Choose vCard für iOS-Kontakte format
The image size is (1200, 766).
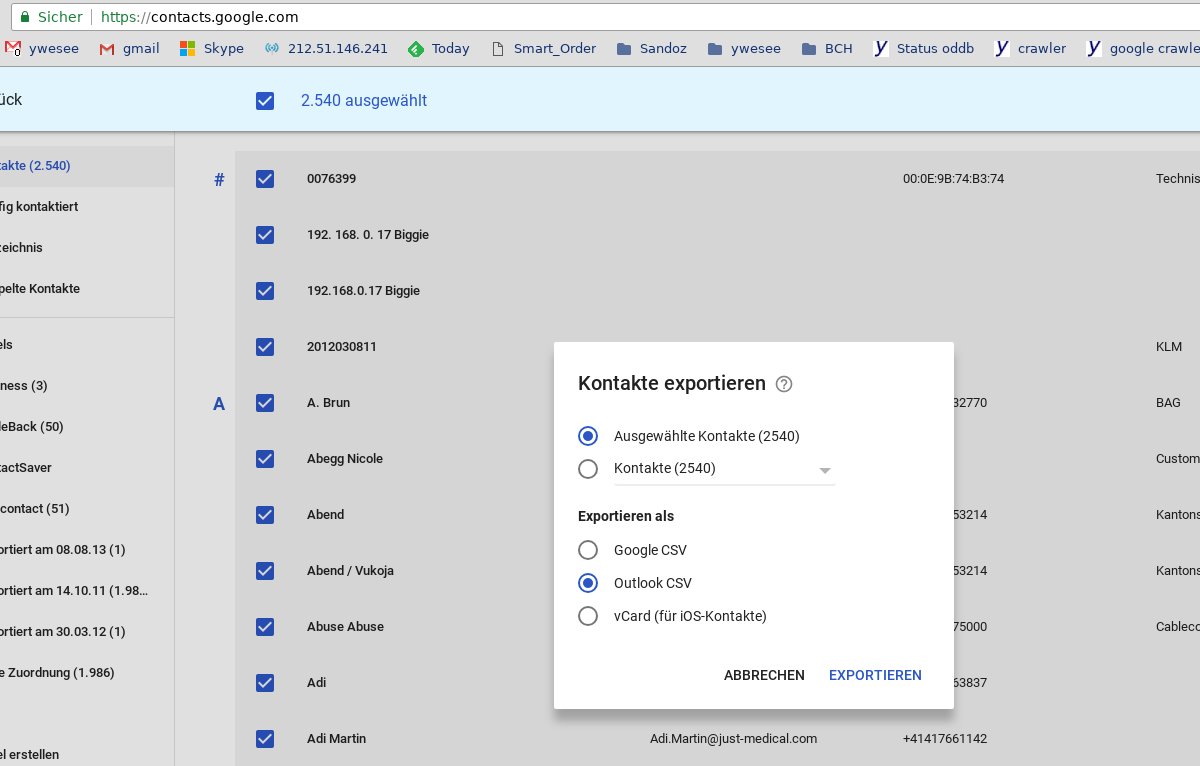589,616
